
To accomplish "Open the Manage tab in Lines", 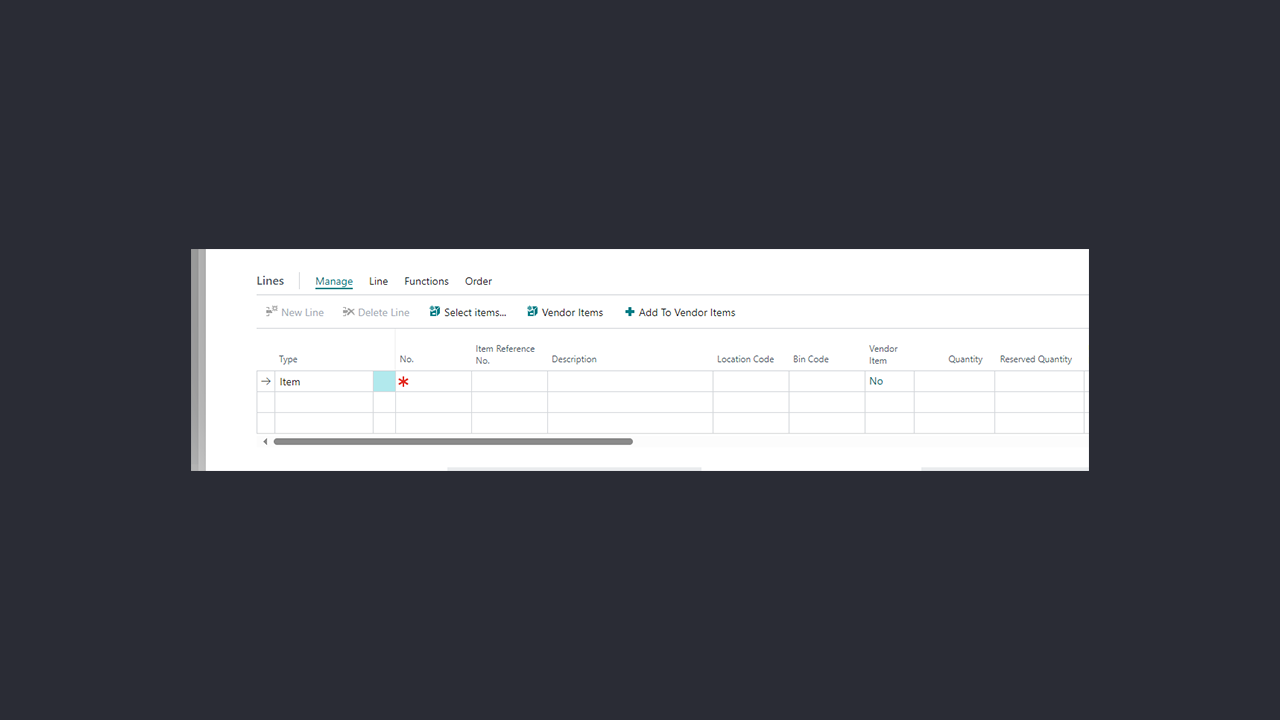I will point(334,281).
